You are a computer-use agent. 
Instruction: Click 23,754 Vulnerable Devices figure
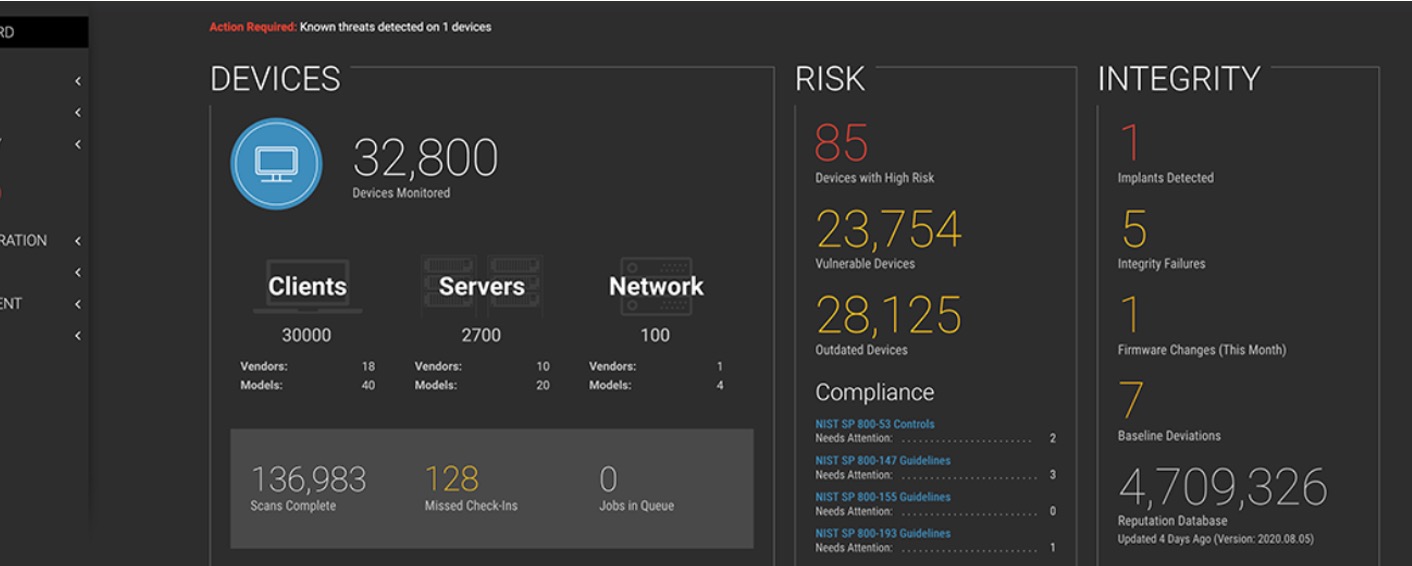click(889, 229)
